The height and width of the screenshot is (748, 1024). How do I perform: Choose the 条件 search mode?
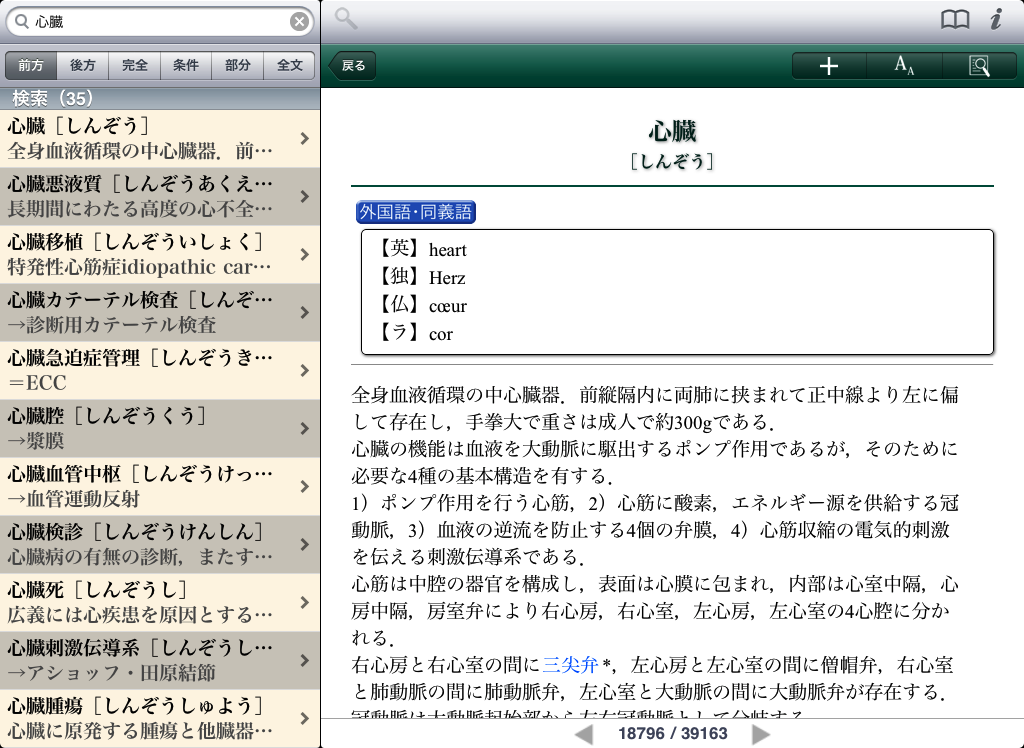pos(186,66)
